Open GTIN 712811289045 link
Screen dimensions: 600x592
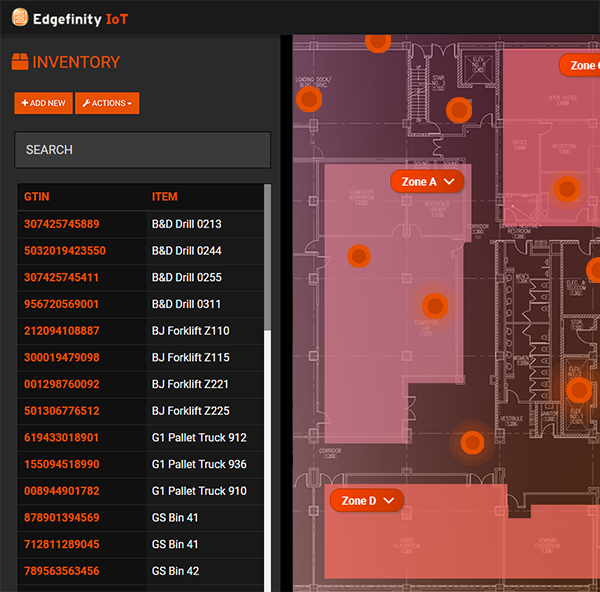click(x=62, y=544)
